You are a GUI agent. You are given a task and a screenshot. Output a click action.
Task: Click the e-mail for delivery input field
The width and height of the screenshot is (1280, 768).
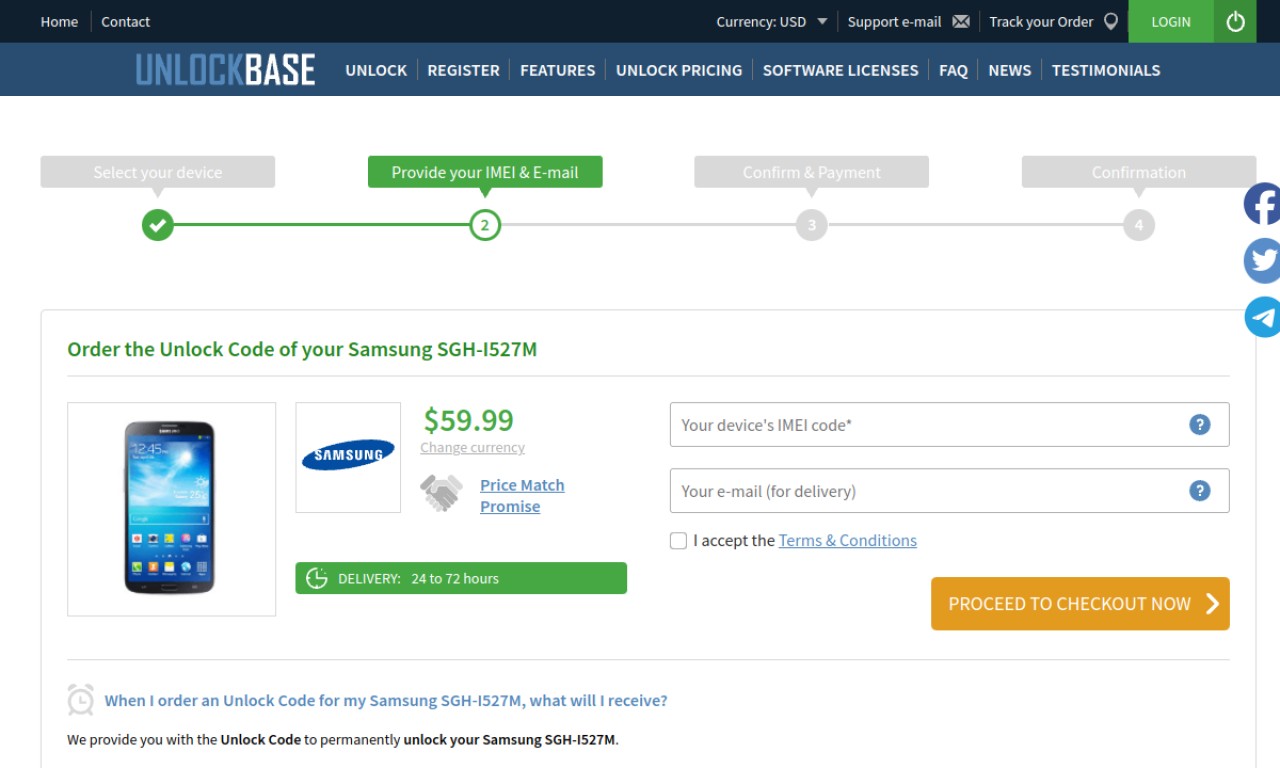coord(949,491)
